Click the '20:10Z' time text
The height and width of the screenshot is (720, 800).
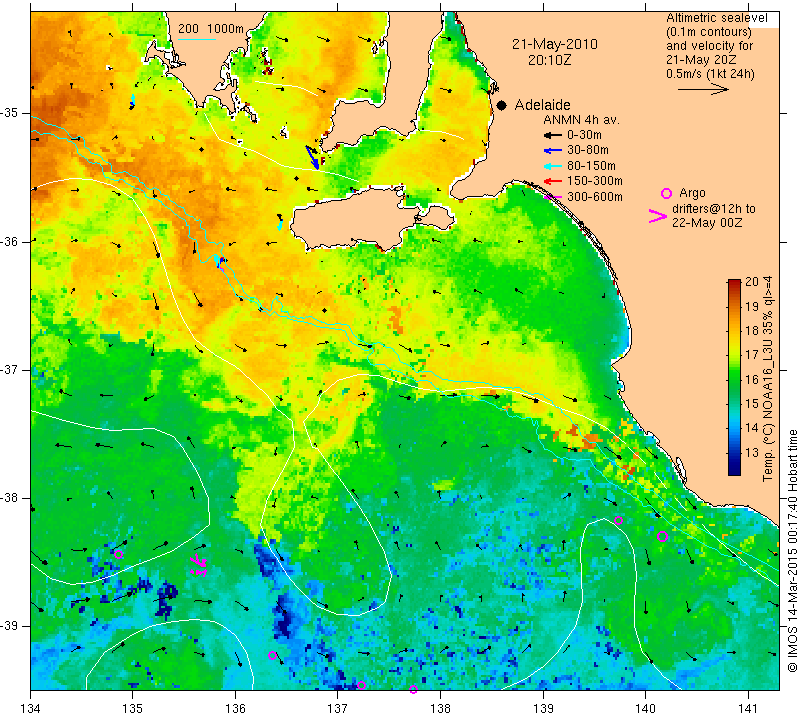click(549, 60)
